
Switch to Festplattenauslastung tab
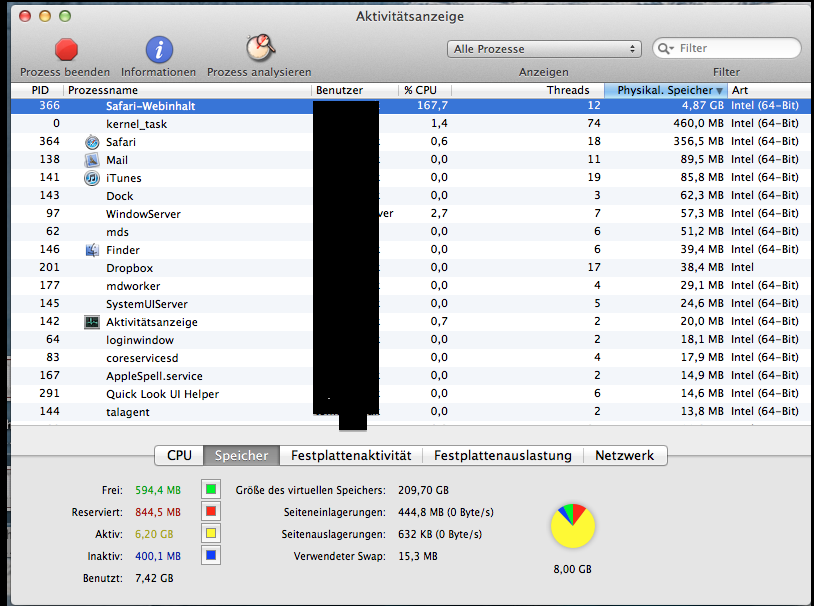503,455
